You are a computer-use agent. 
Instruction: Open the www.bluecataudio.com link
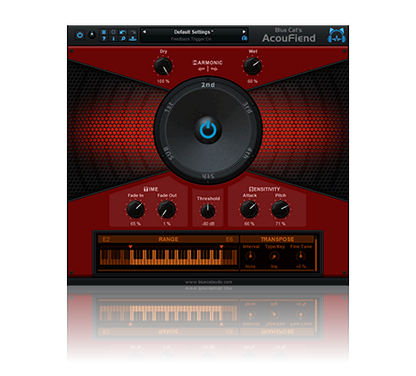click(x=209, y=282)
